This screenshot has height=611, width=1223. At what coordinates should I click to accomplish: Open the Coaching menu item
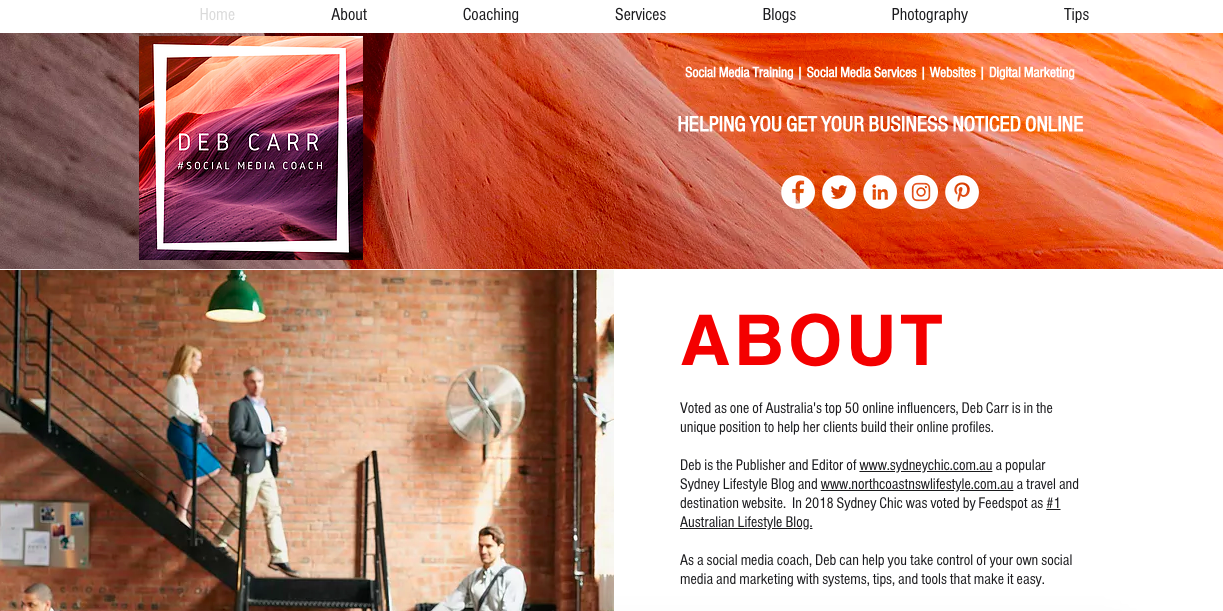click(x=491, y=15)
